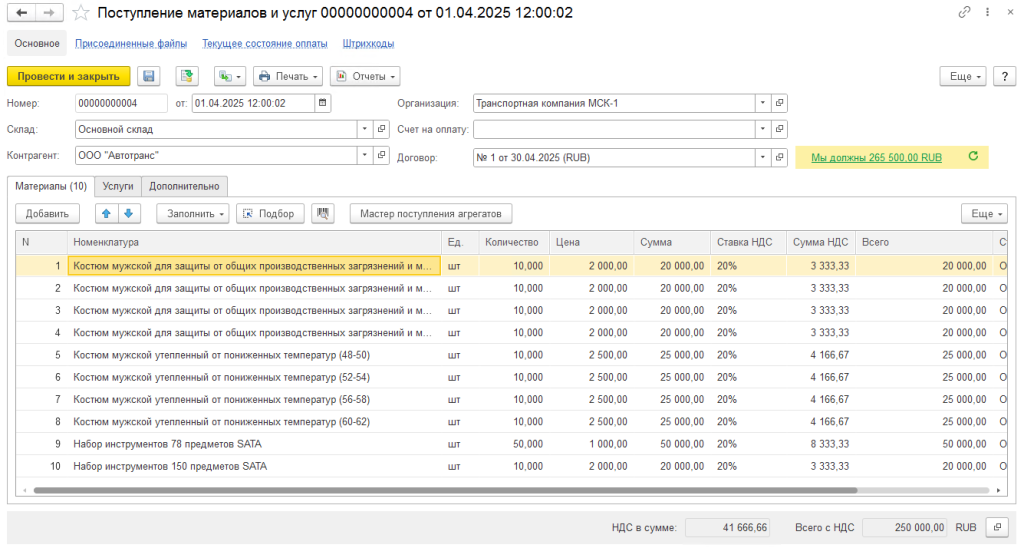1024x548 pixels.
Task: Refresh the settlement balance with green icon
Action: (973, 157)
